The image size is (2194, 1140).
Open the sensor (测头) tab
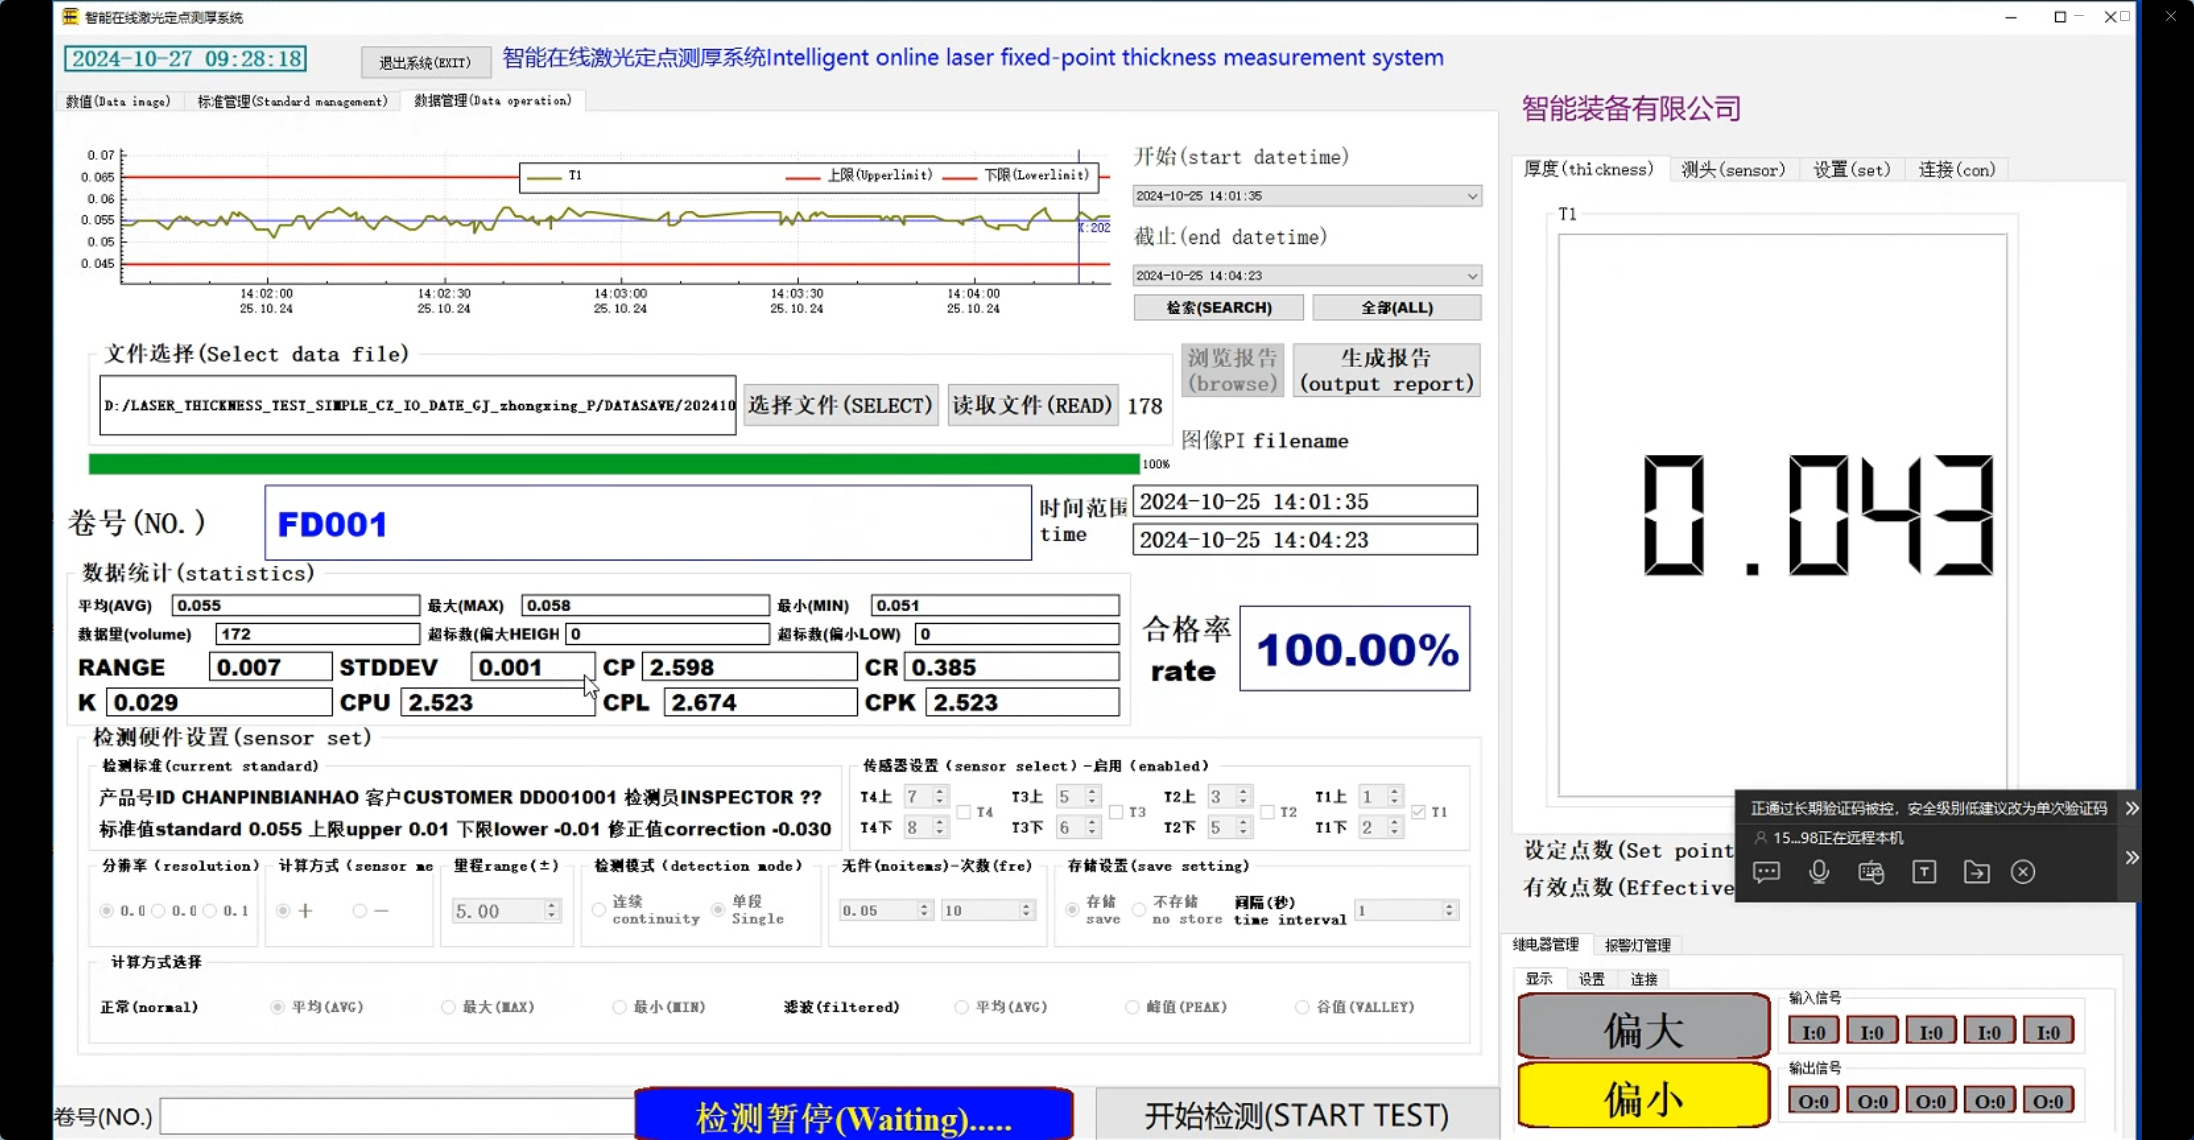click(1733, 170)
